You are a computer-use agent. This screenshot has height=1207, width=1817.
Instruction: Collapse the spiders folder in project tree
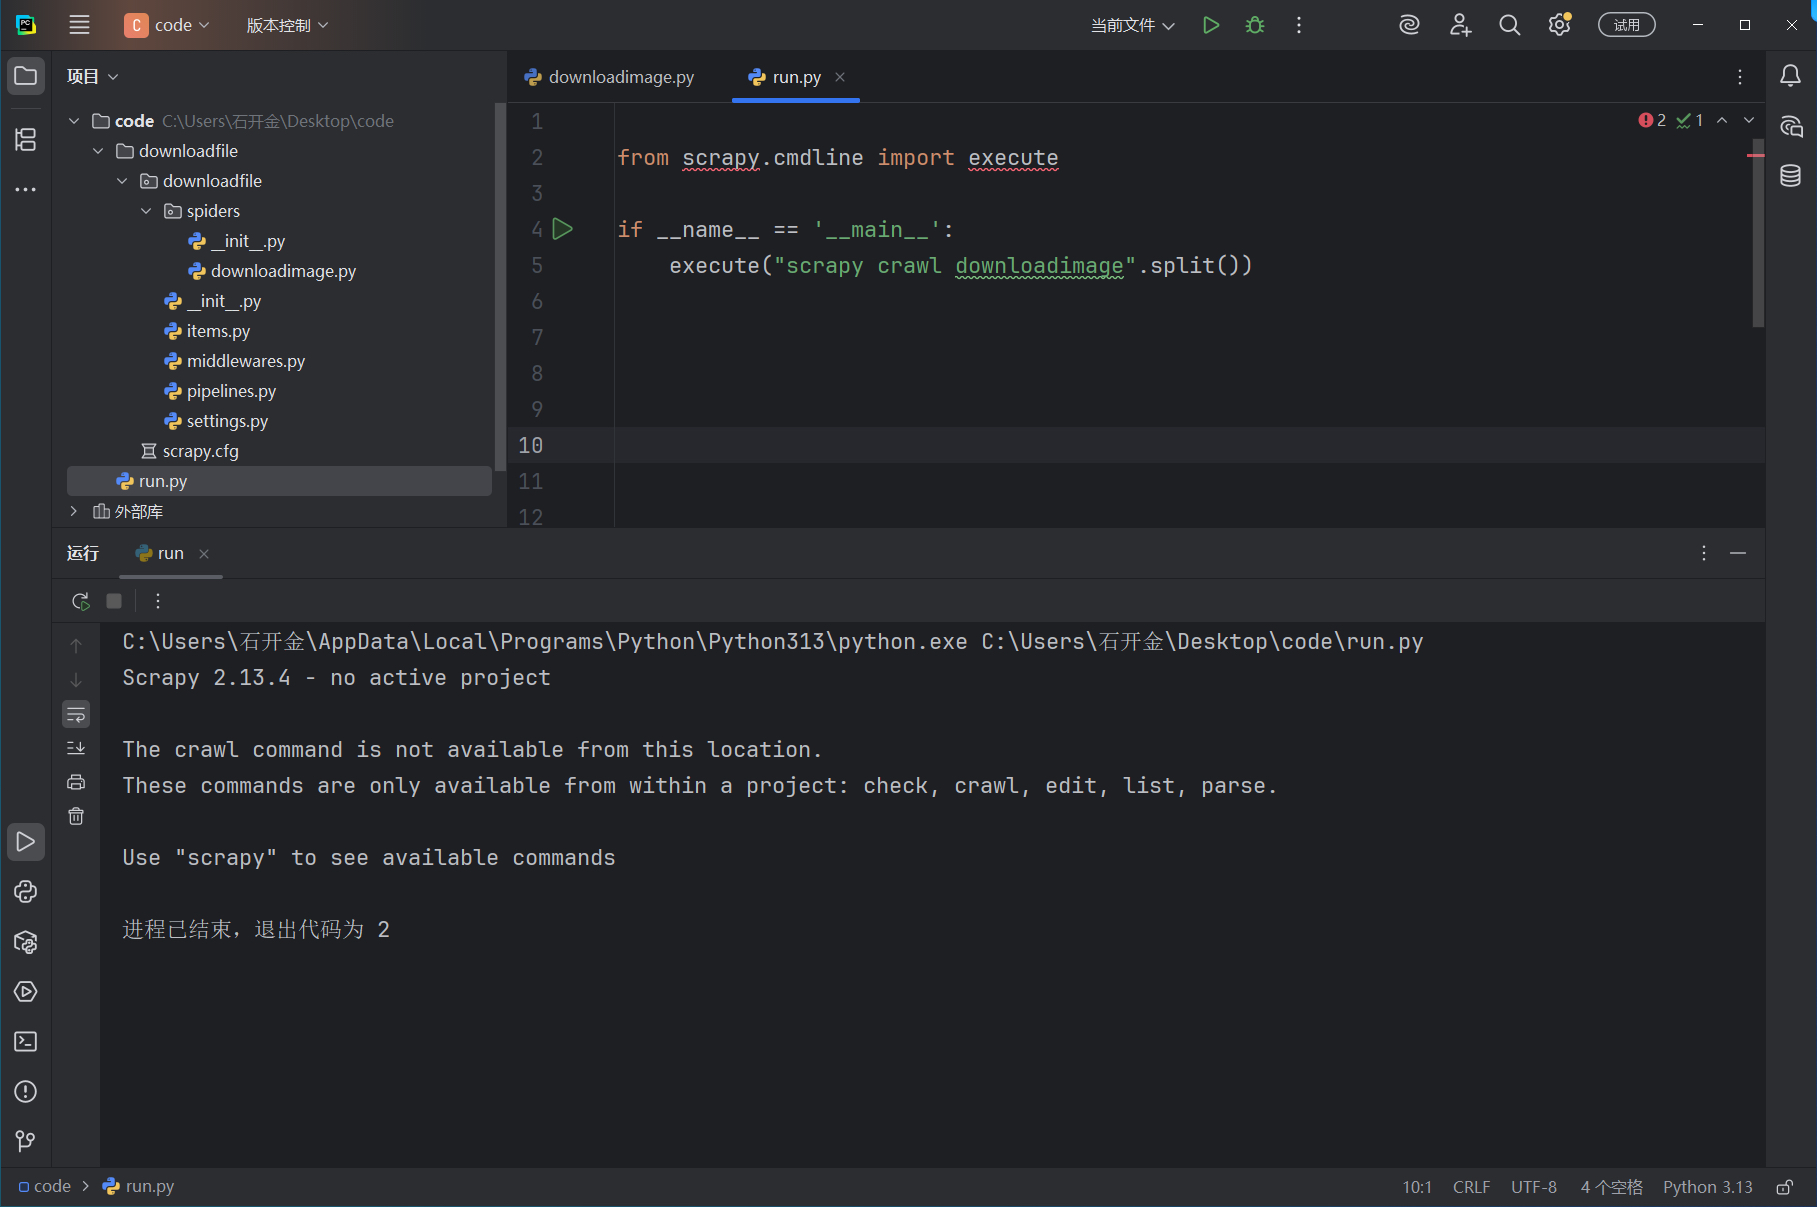coord(147,211)
